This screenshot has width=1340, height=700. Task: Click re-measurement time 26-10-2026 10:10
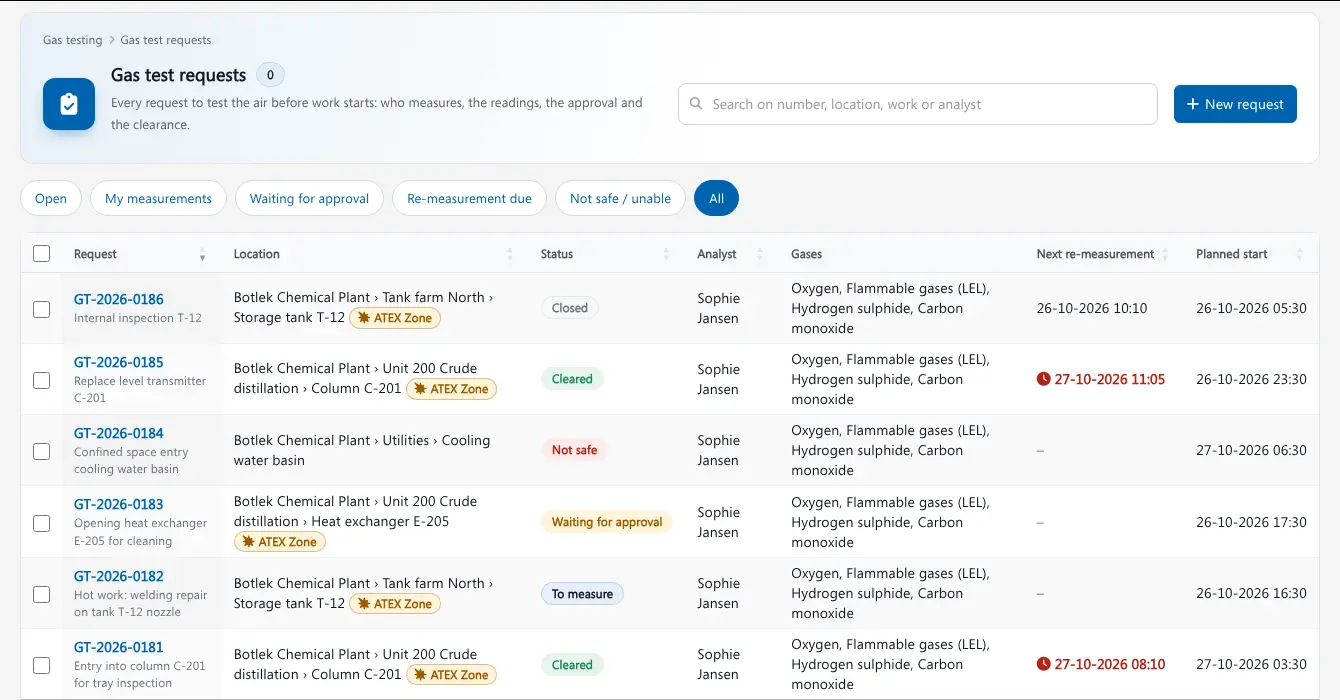tap(1092, 308)
